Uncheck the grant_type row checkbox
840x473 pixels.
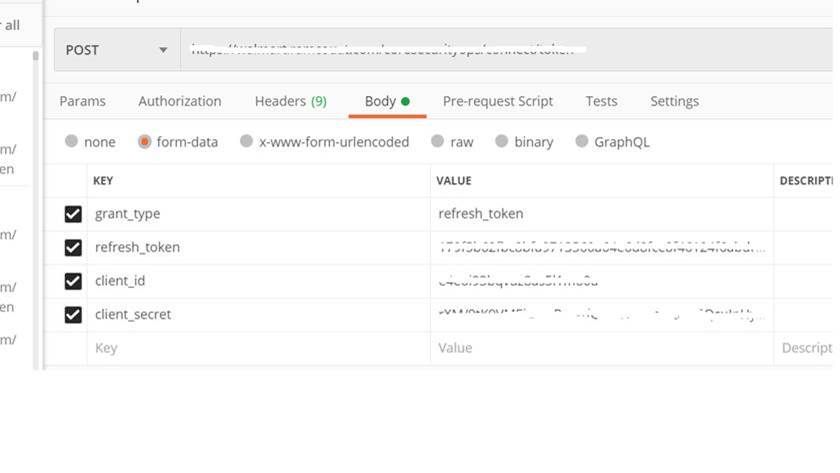coord(73,214)
